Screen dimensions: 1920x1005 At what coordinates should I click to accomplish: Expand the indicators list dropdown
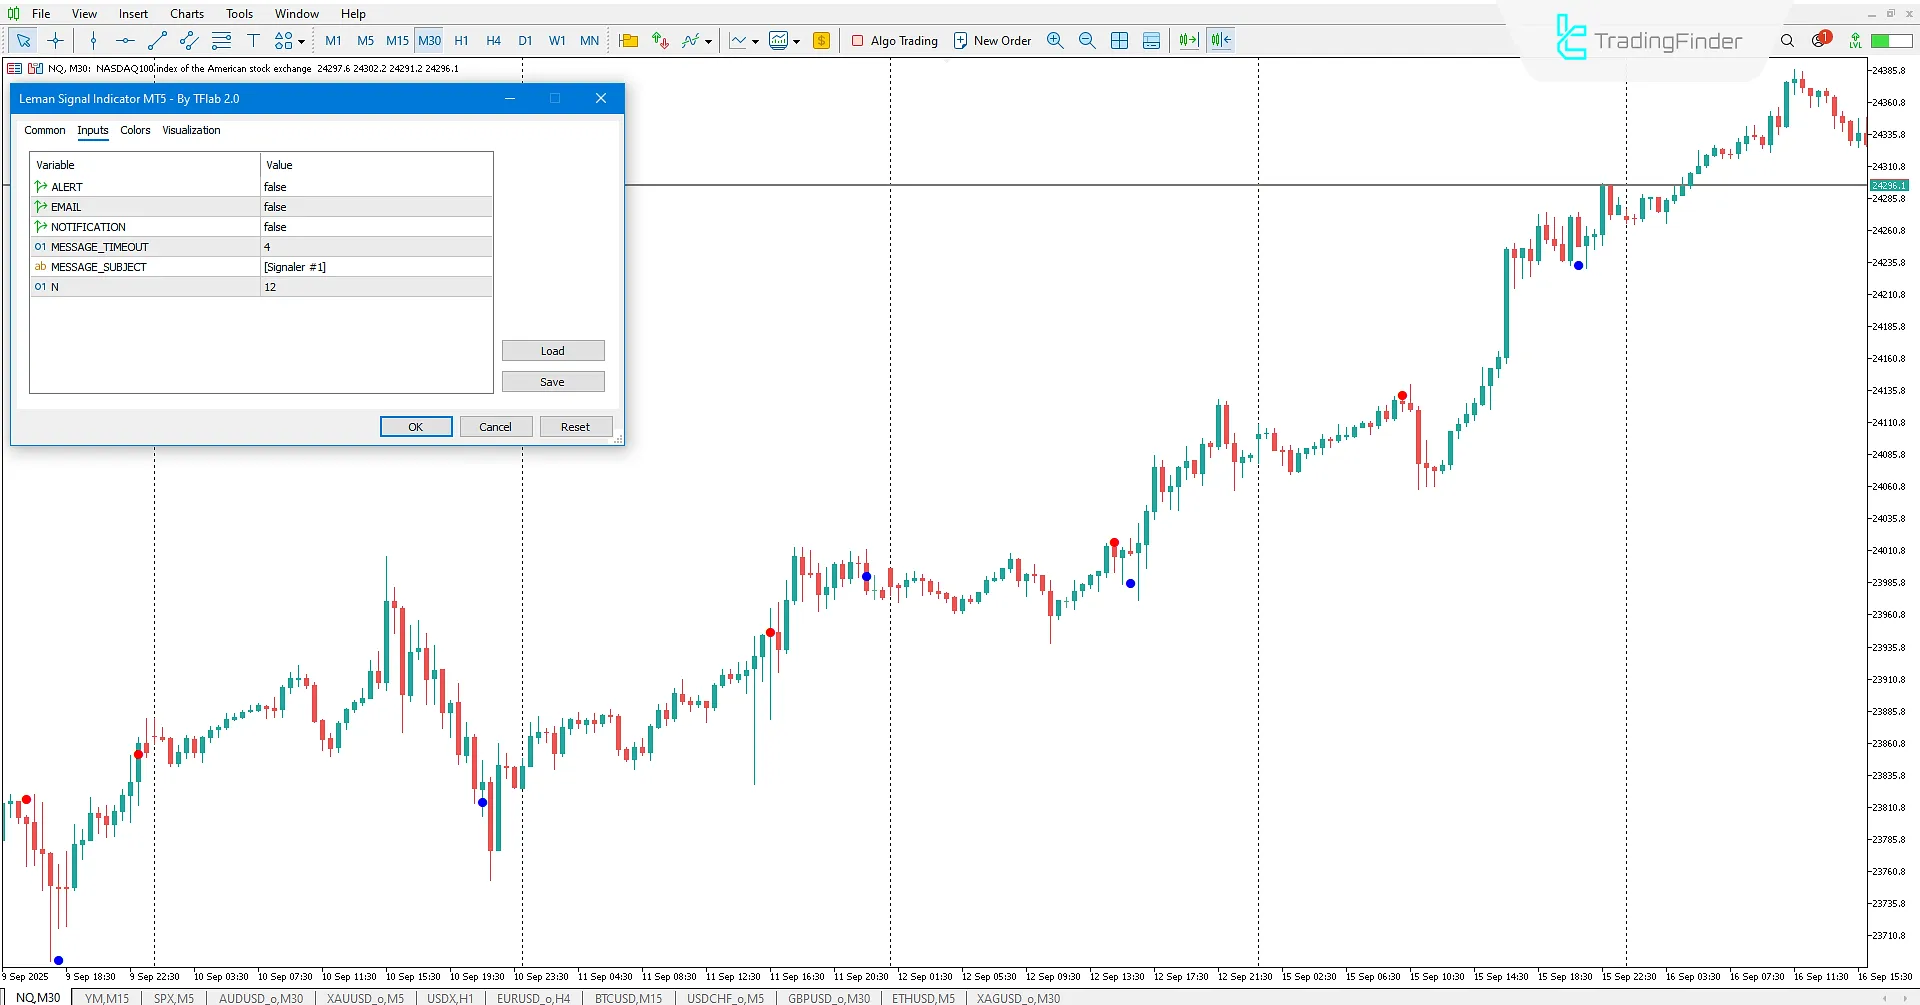[711, 40]
